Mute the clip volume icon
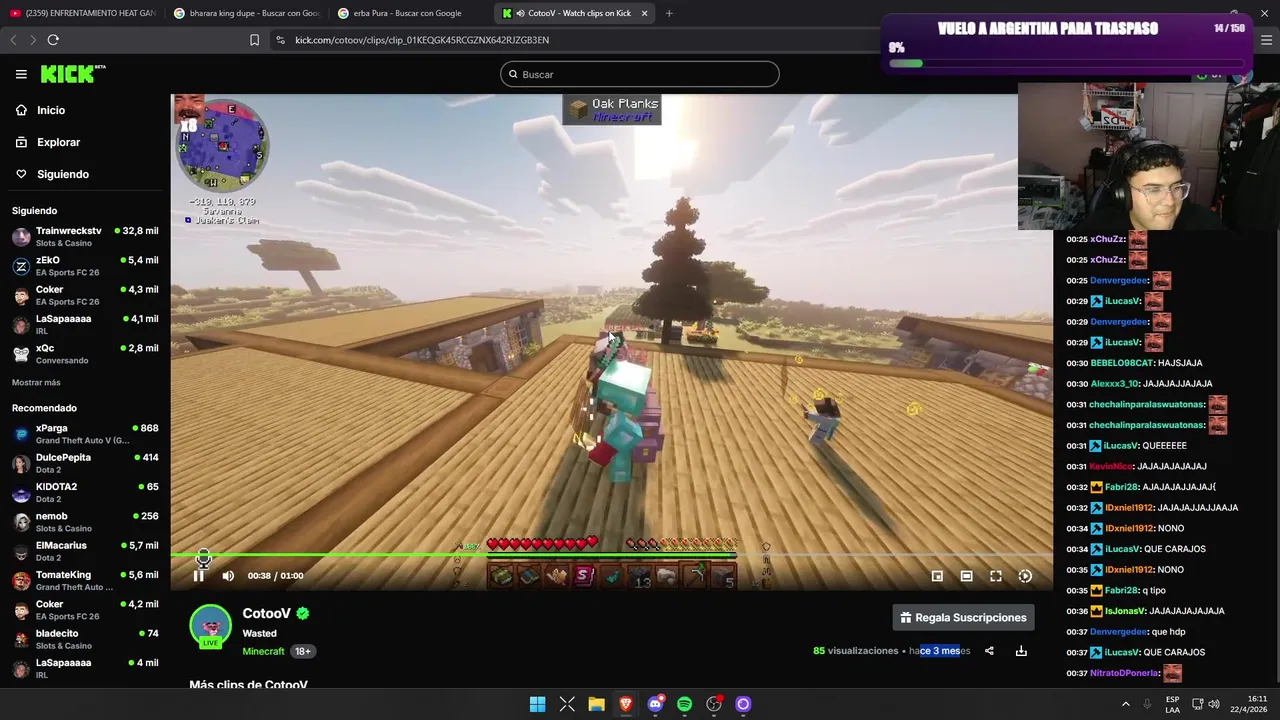This screenshot has width=1280, height=720. point(228,576)
